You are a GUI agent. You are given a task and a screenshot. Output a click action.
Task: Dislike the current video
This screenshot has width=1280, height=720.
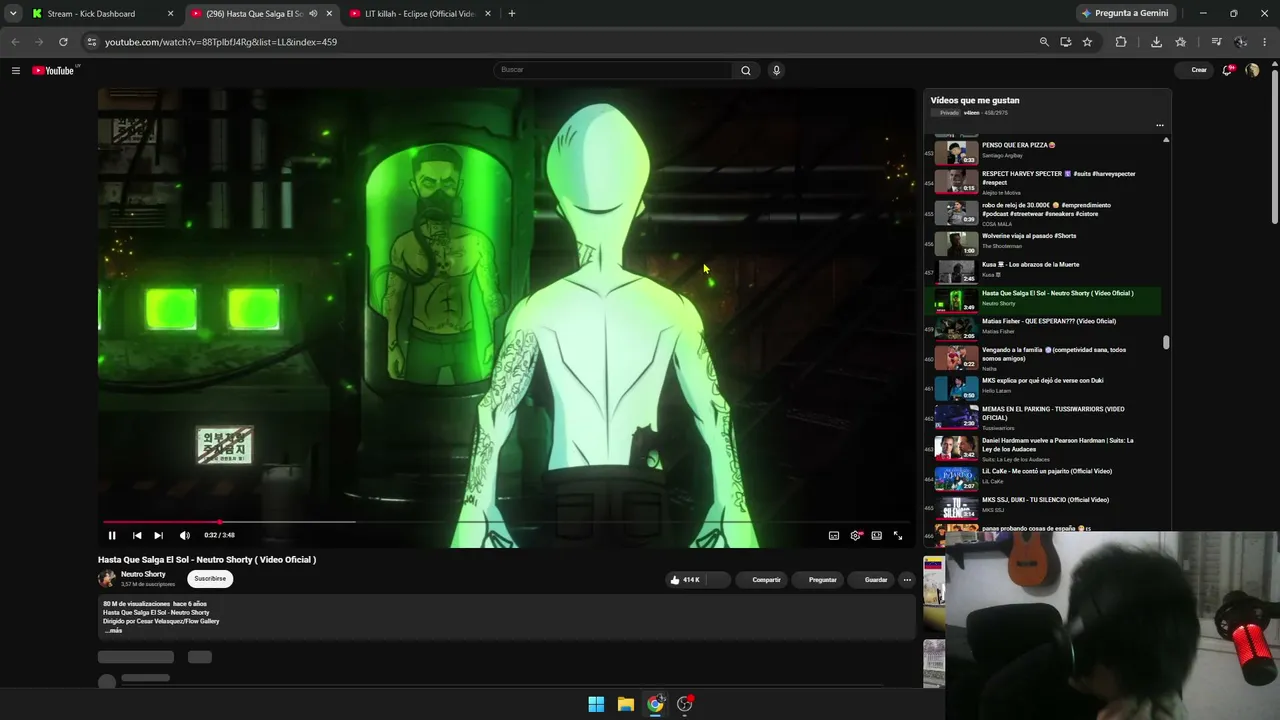point(719,579)
